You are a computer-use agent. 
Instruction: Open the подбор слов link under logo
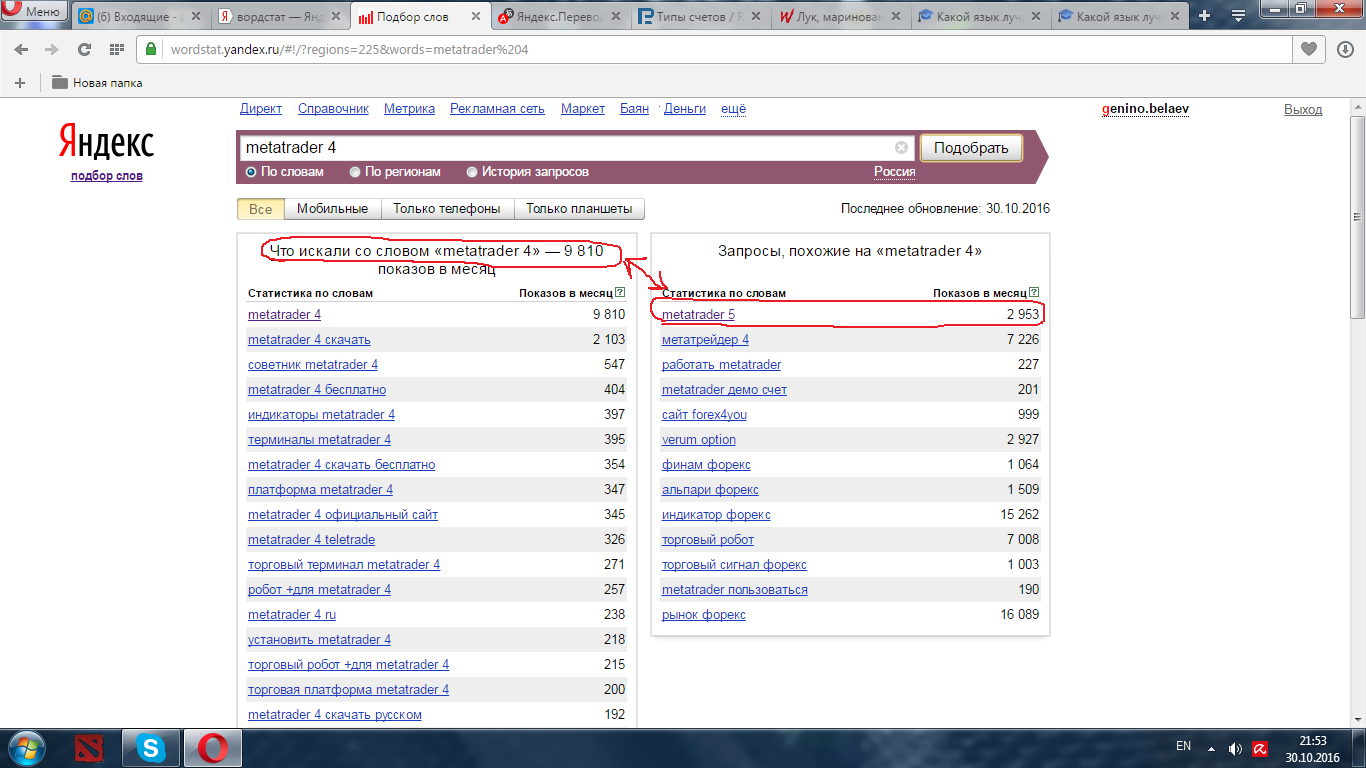107,176
